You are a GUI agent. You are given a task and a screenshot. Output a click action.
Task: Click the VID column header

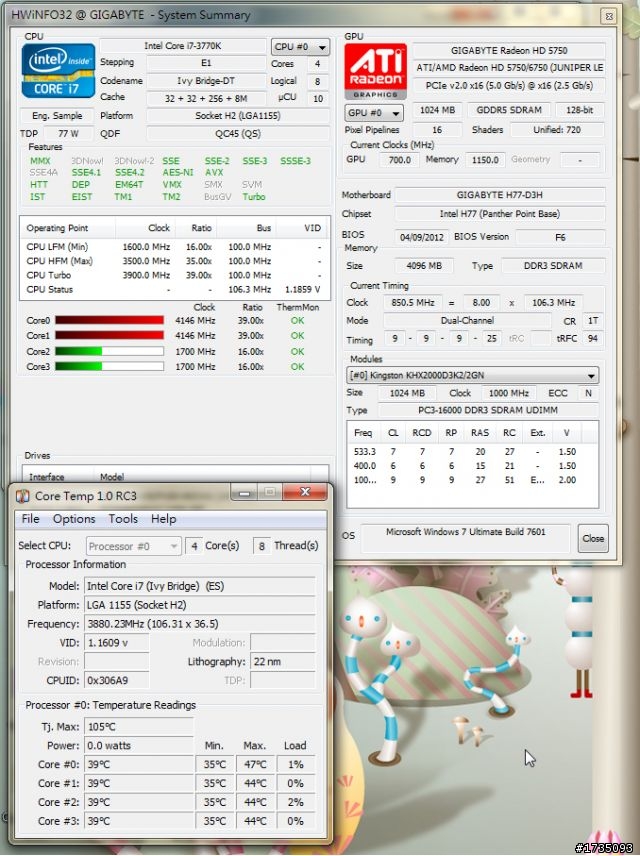tap(303, 228)
